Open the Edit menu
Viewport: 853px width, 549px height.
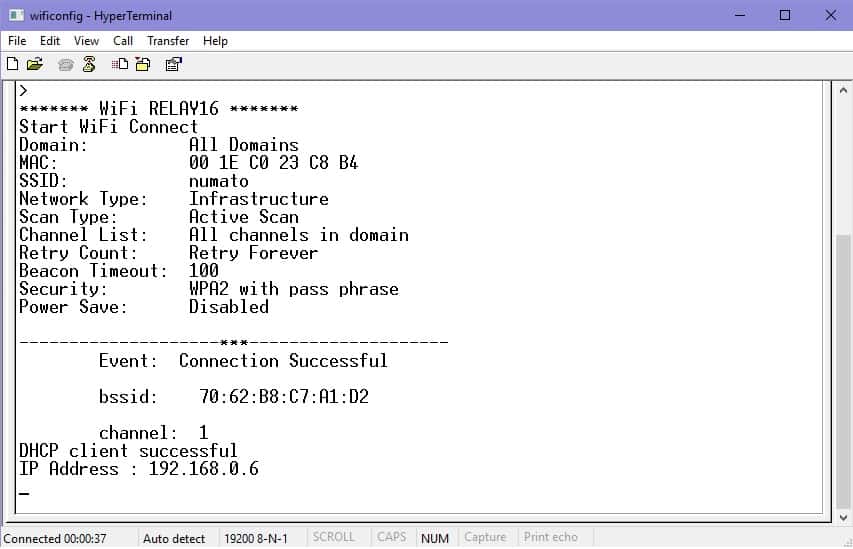[x=50, y=41]
